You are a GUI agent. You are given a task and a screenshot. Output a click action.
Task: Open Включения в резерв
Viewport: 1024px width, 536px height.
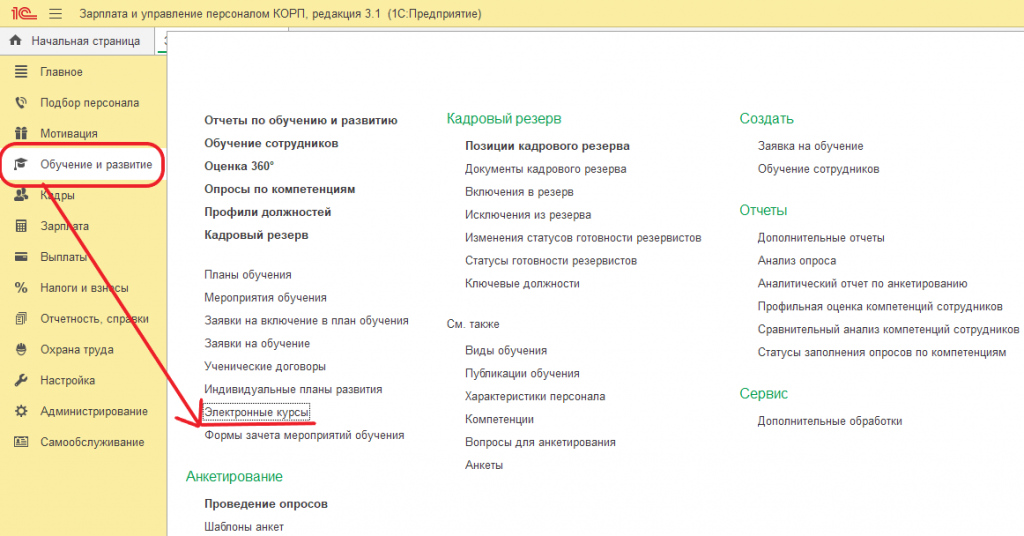pyautogui.click(x=519, y=191)
